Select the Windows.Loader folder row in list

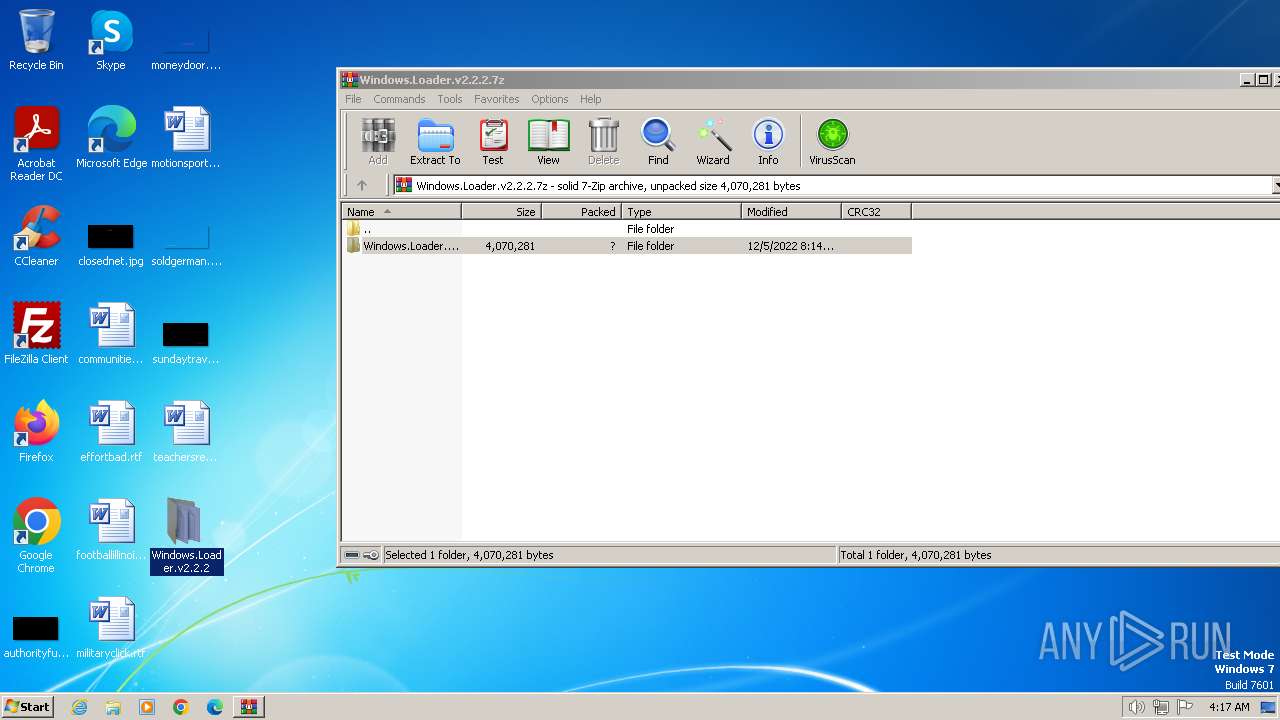(626, 246)
